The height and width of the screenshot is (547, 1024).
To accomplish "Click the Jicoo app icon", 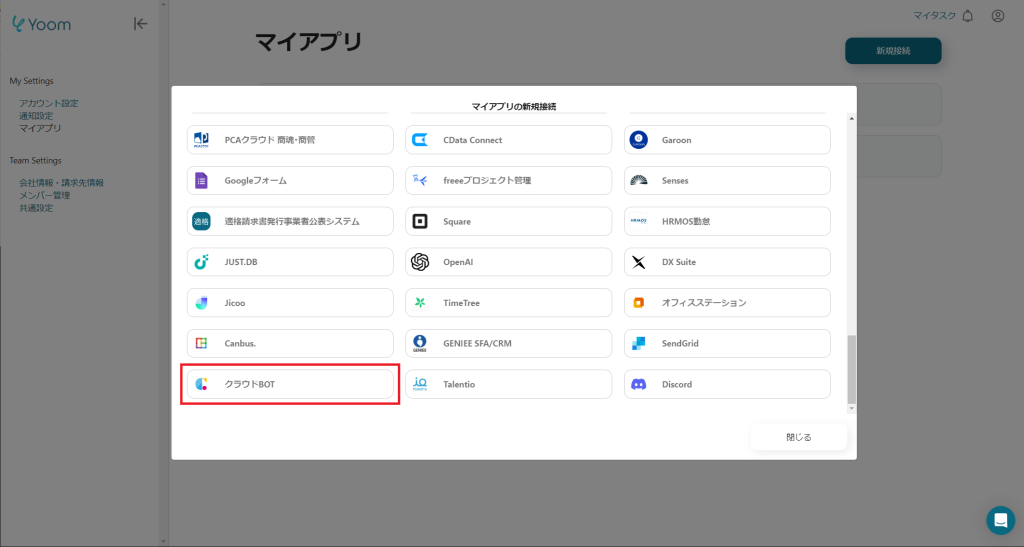I will coord(201,303).
